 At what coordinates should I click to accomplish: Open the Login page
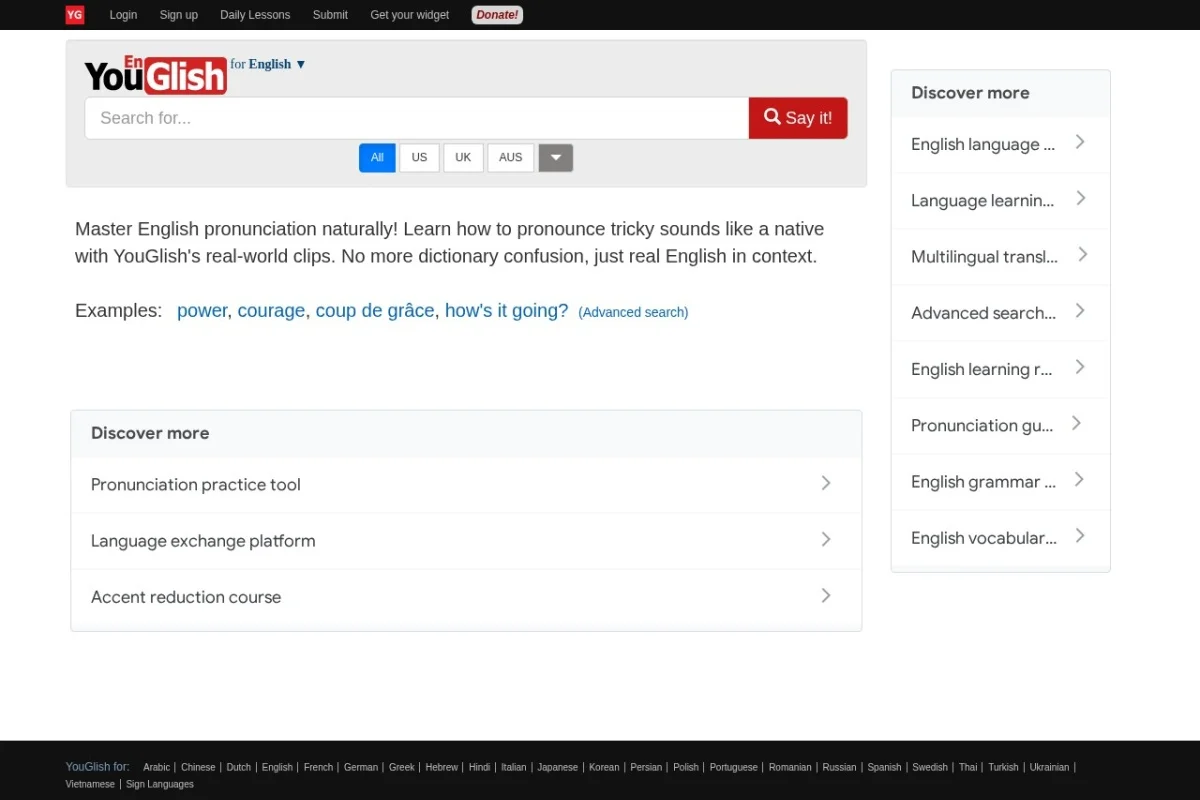coord(123,15)
